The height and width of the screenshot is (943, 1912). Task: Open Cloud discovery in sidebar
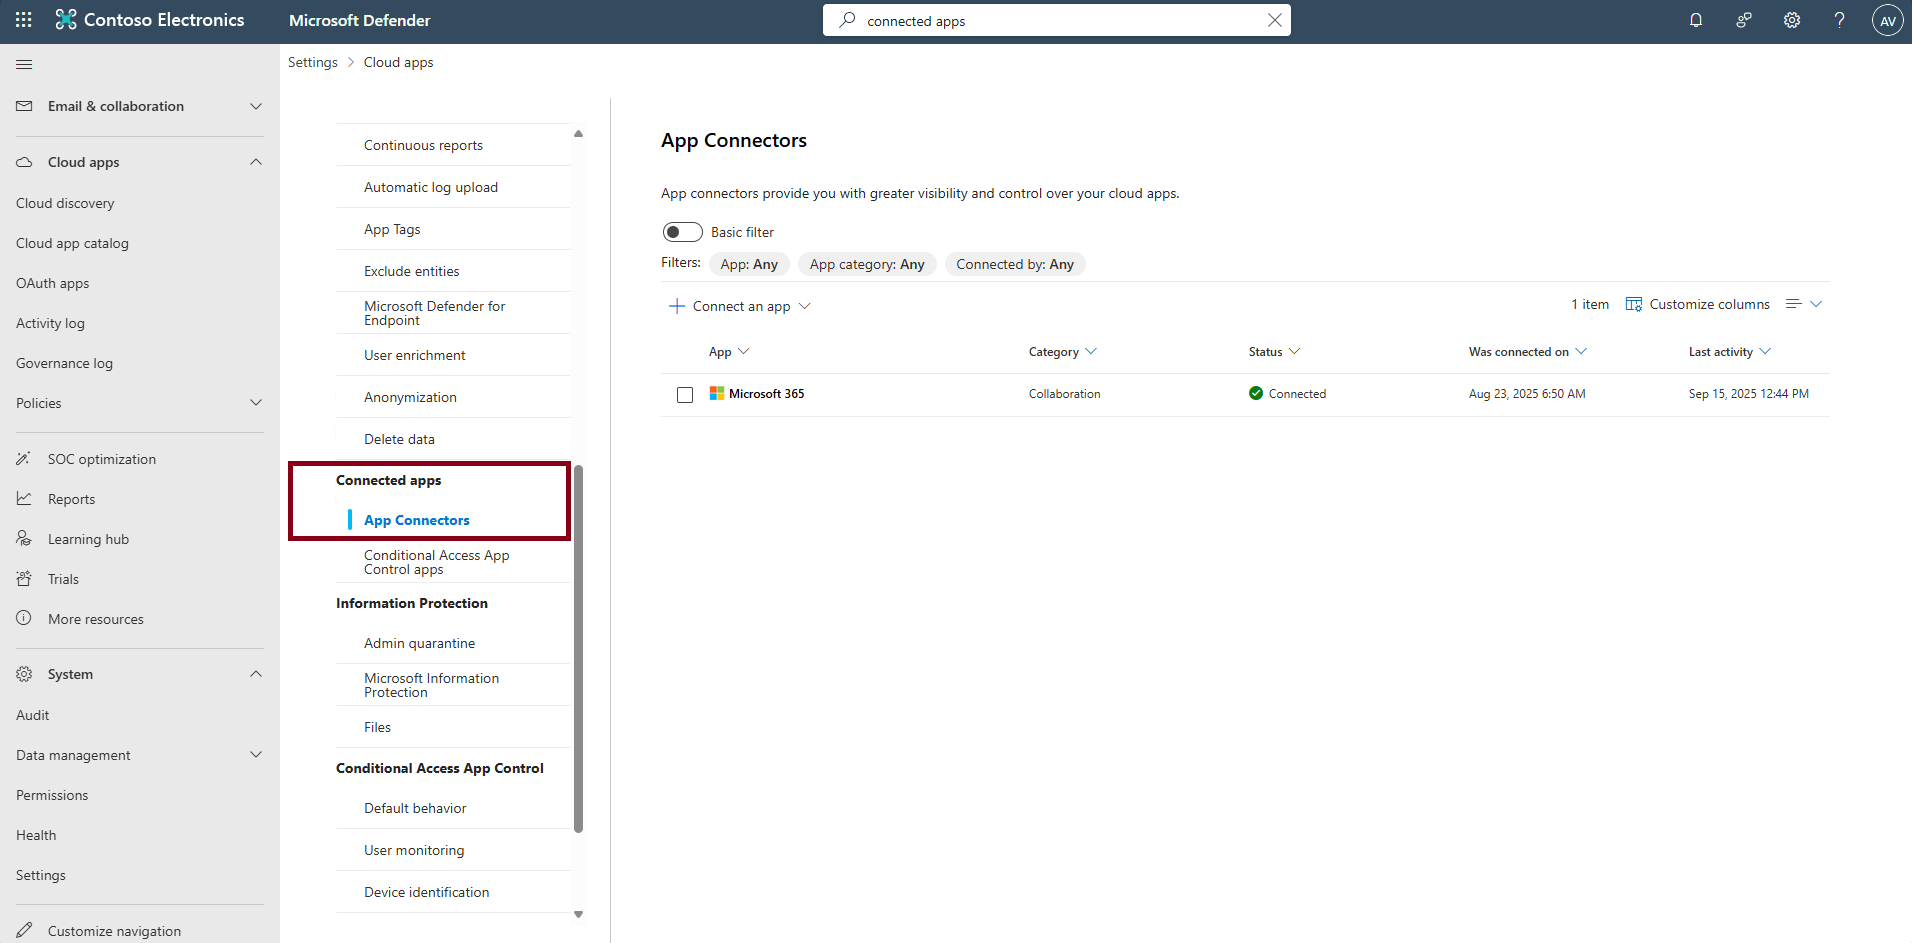65,203
